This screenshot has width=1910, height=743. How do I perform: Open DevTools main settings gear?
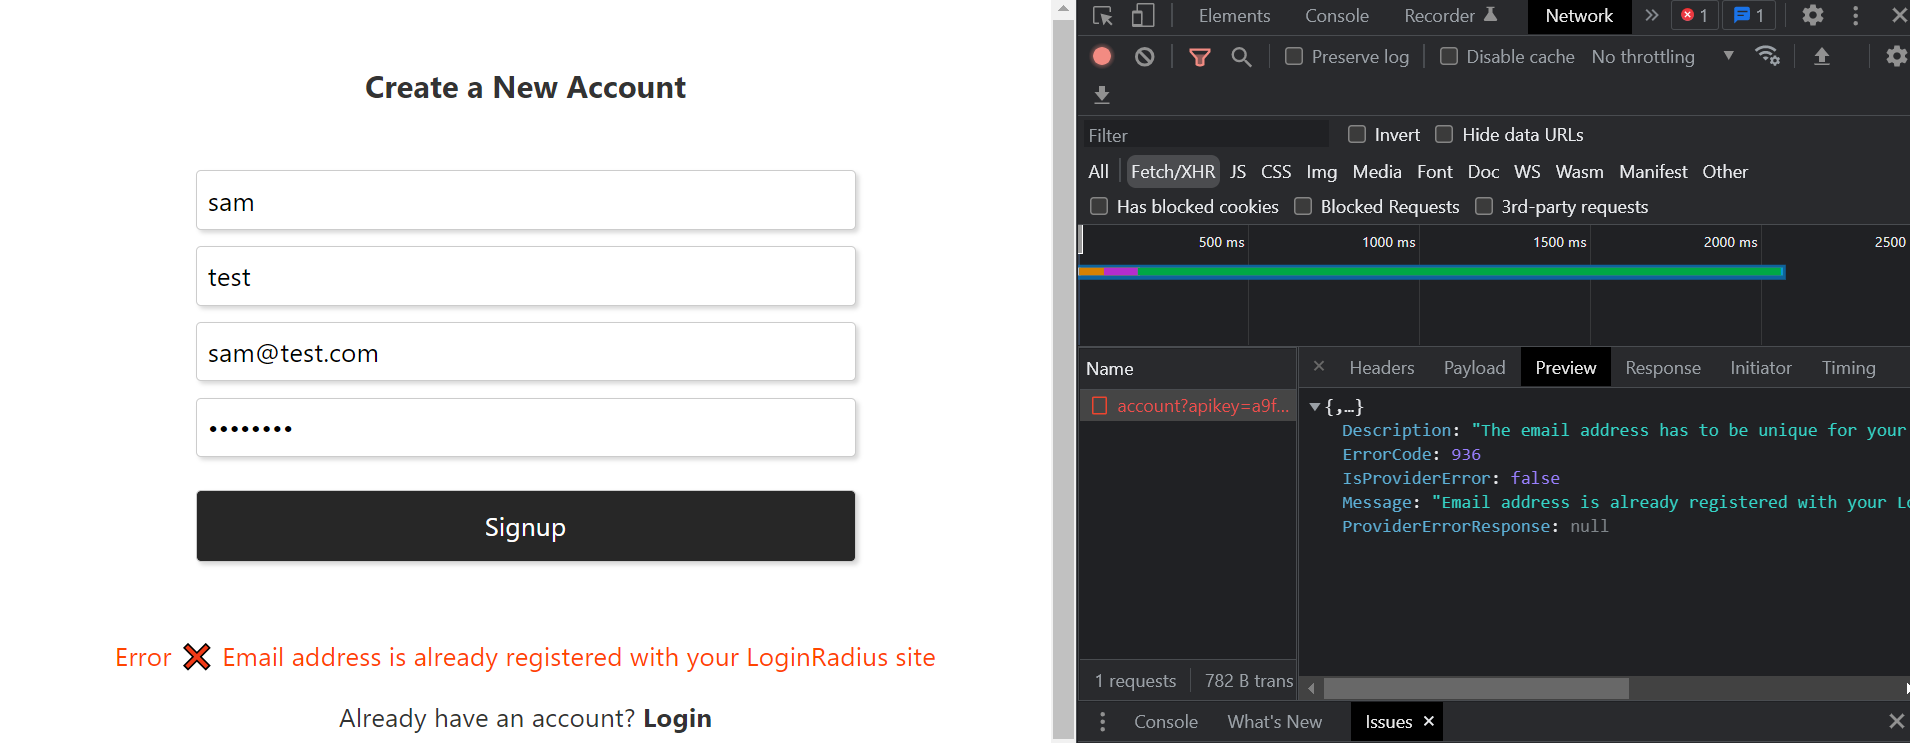tap(1813, 15)
